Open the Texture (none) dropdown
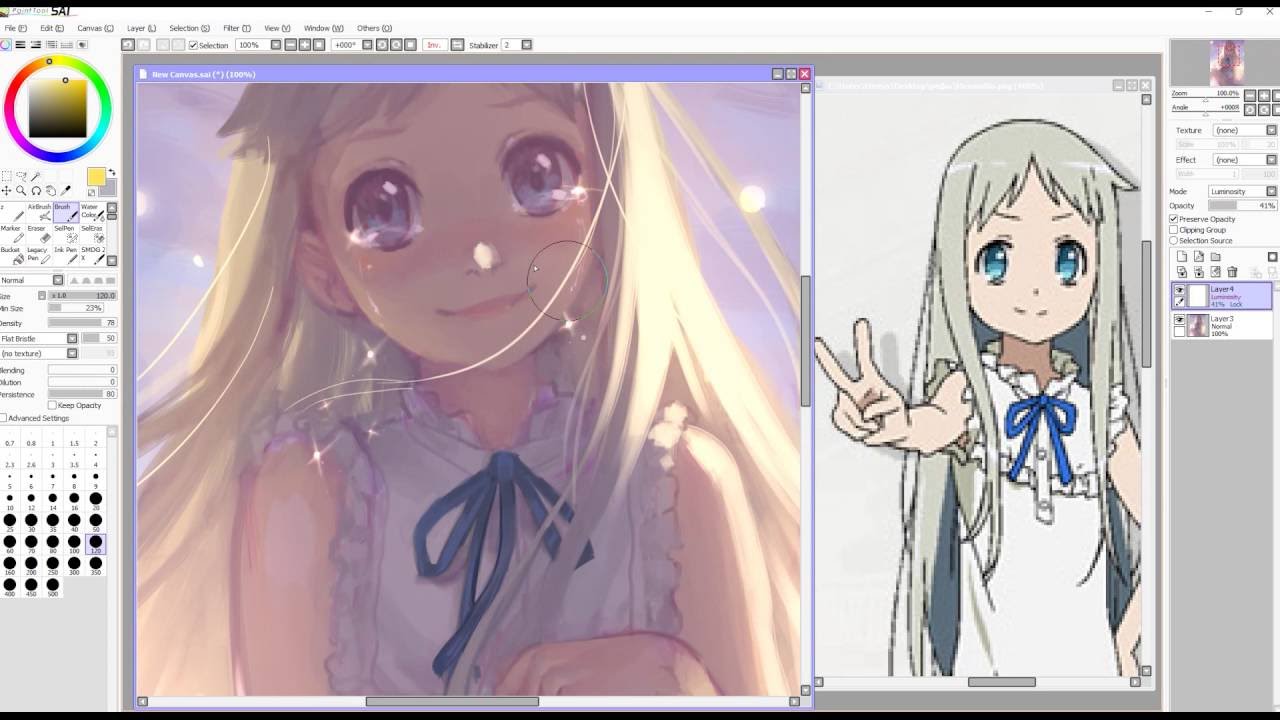1280x720 pixels. point(1245,130)
